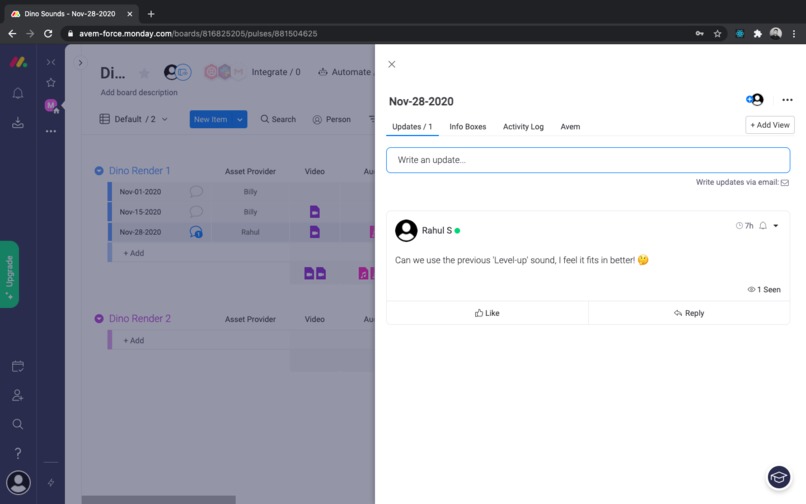
Task: Open item panel three-dots menu
Action: [787, 100]
